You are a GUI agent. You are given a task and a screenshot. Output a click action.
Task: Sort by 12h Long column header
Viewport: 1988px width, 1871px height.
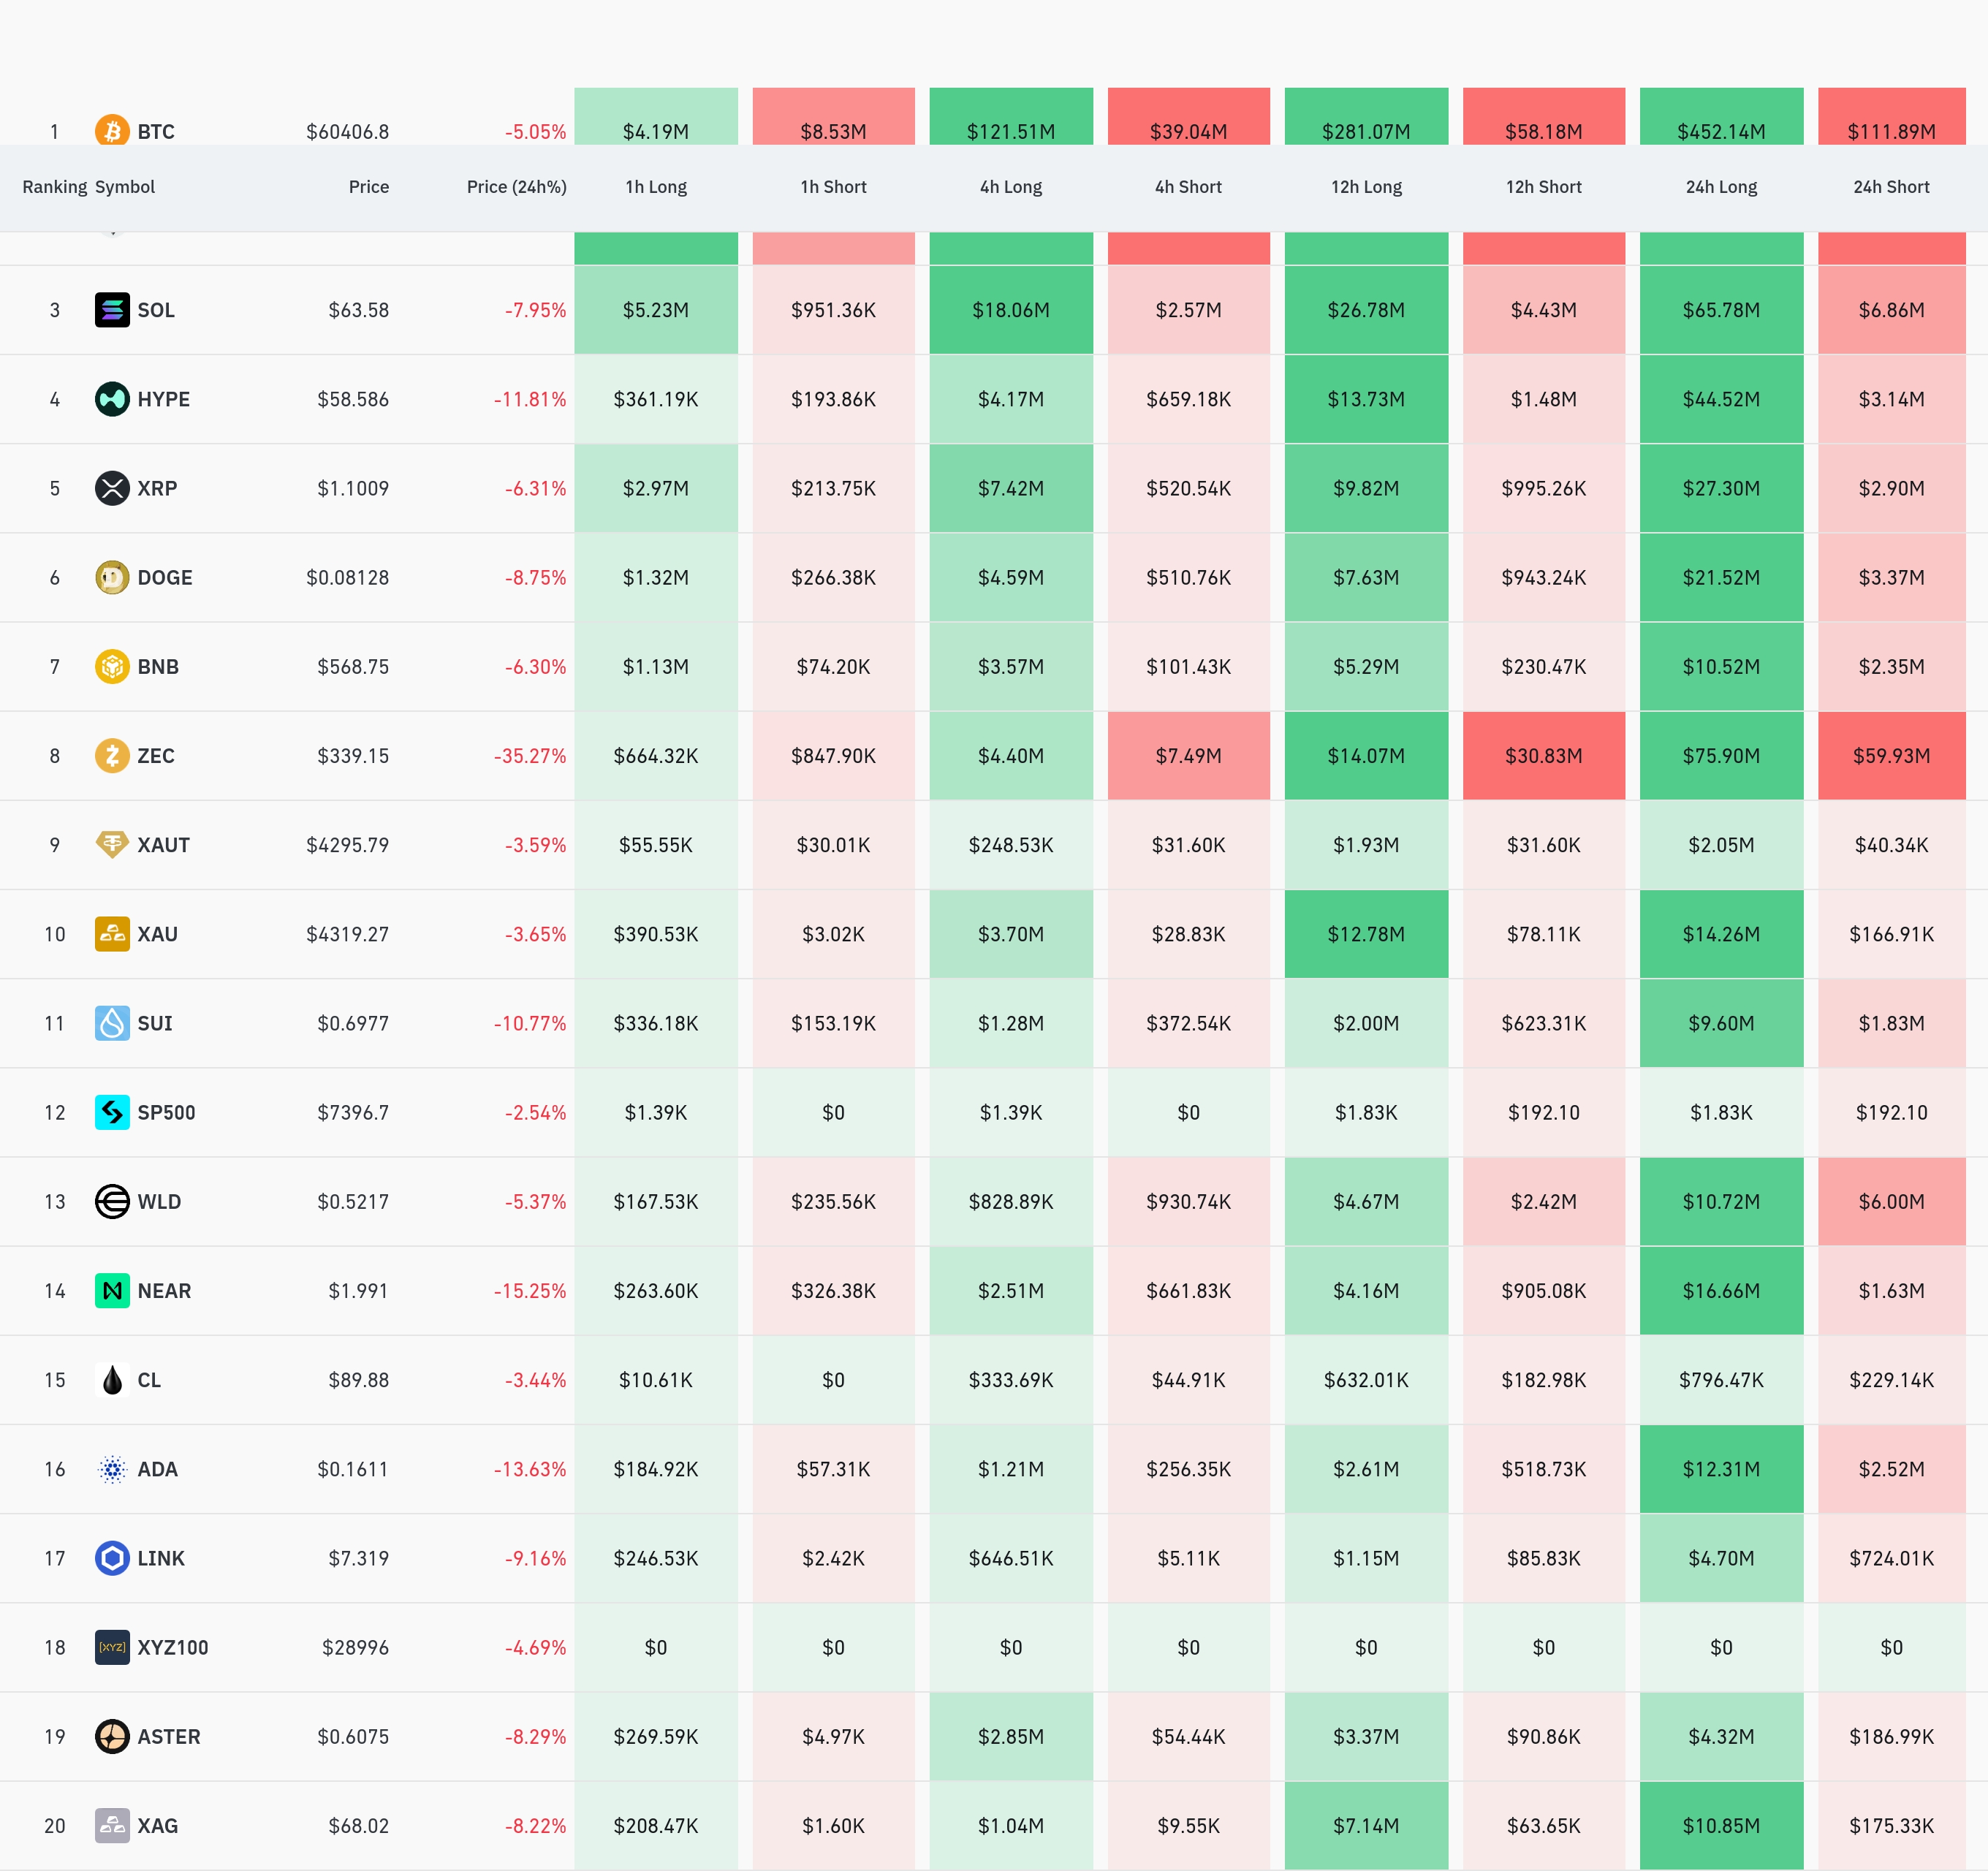click(1366, 187)
